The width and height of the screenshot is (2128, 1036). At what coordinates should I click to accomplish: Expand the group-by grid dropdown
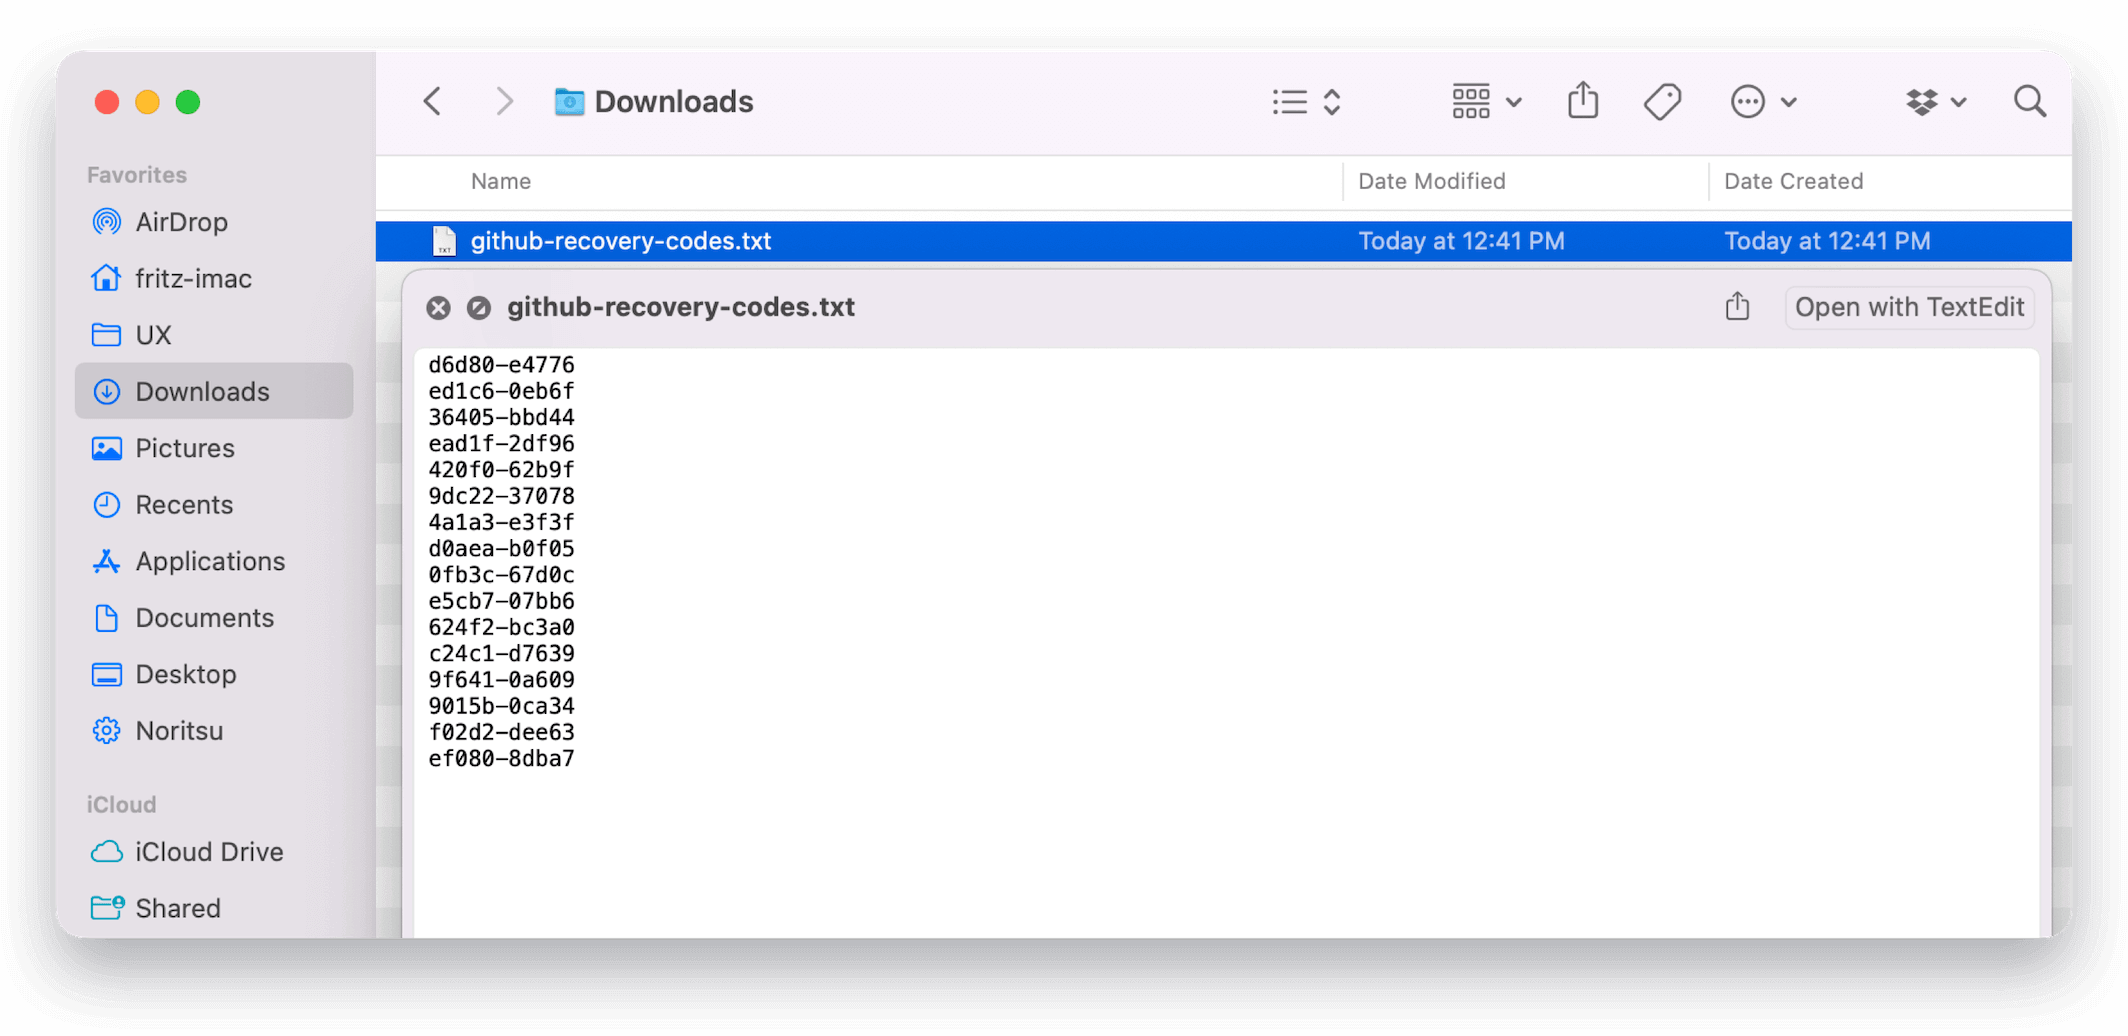click(1486, 102)
